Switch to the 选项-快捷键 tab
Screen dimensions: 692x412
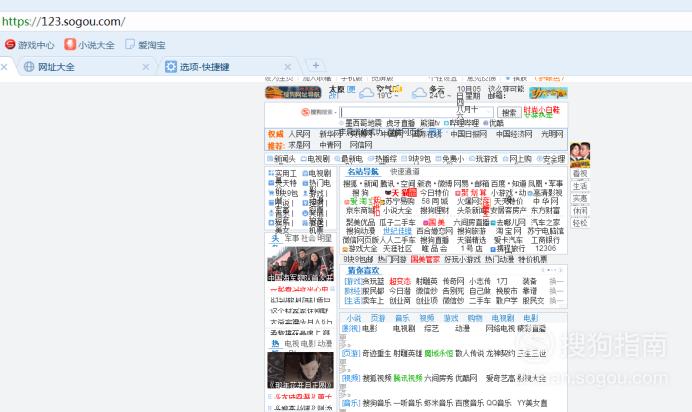229,67
